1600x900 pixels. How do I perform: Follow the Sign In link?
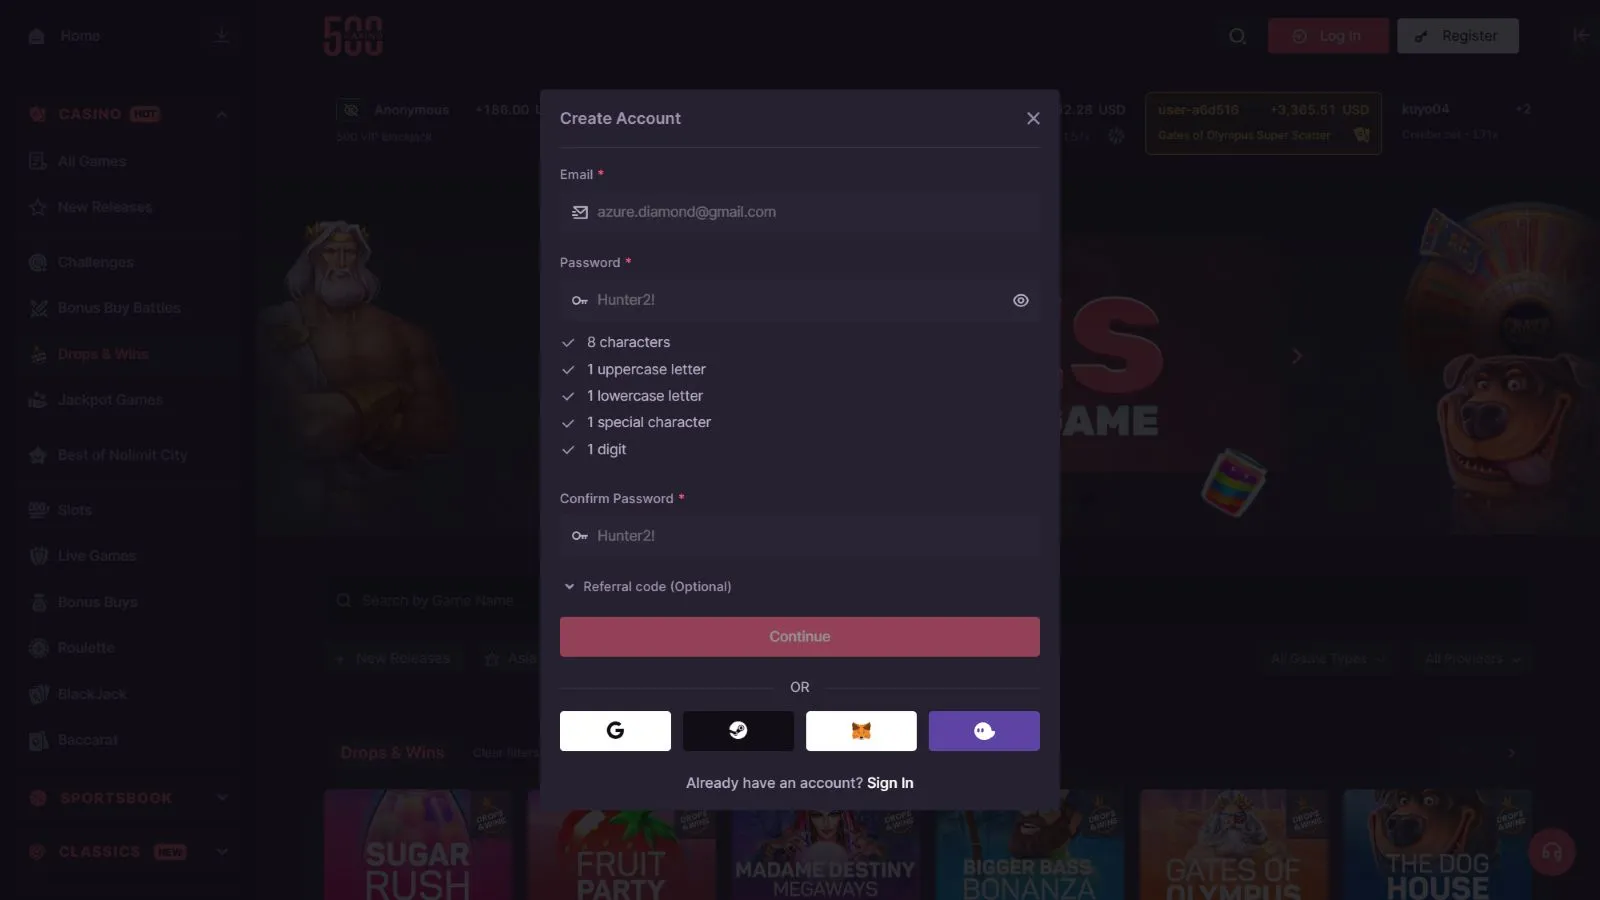pos(890,783)
